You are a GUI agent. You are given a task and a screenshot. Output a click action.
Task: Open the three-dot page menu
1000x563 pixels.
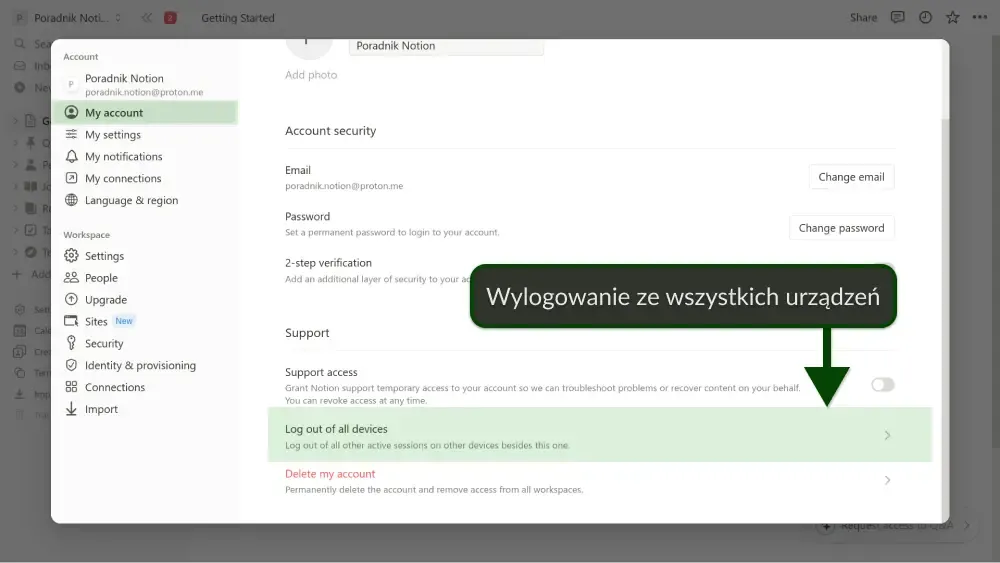[x=980, y=18]
